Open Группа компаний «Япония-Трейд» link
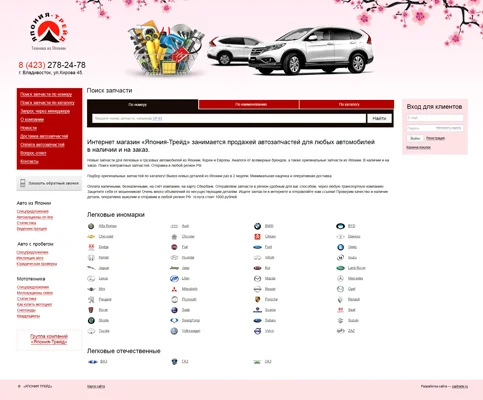 click(49, 339)
